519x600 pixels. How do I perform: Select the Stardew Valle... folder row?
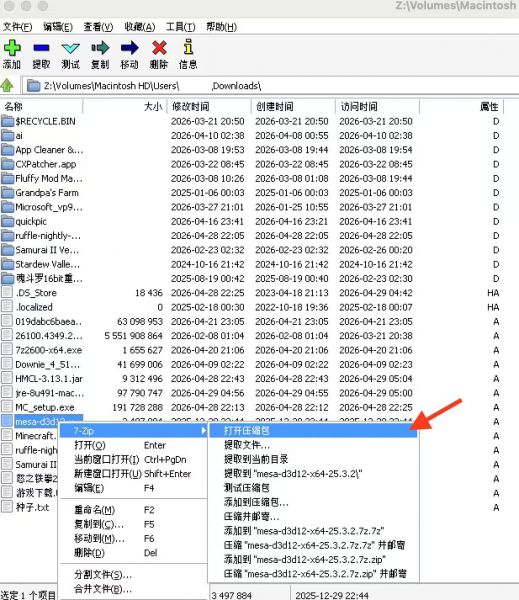tap(252, 264)
